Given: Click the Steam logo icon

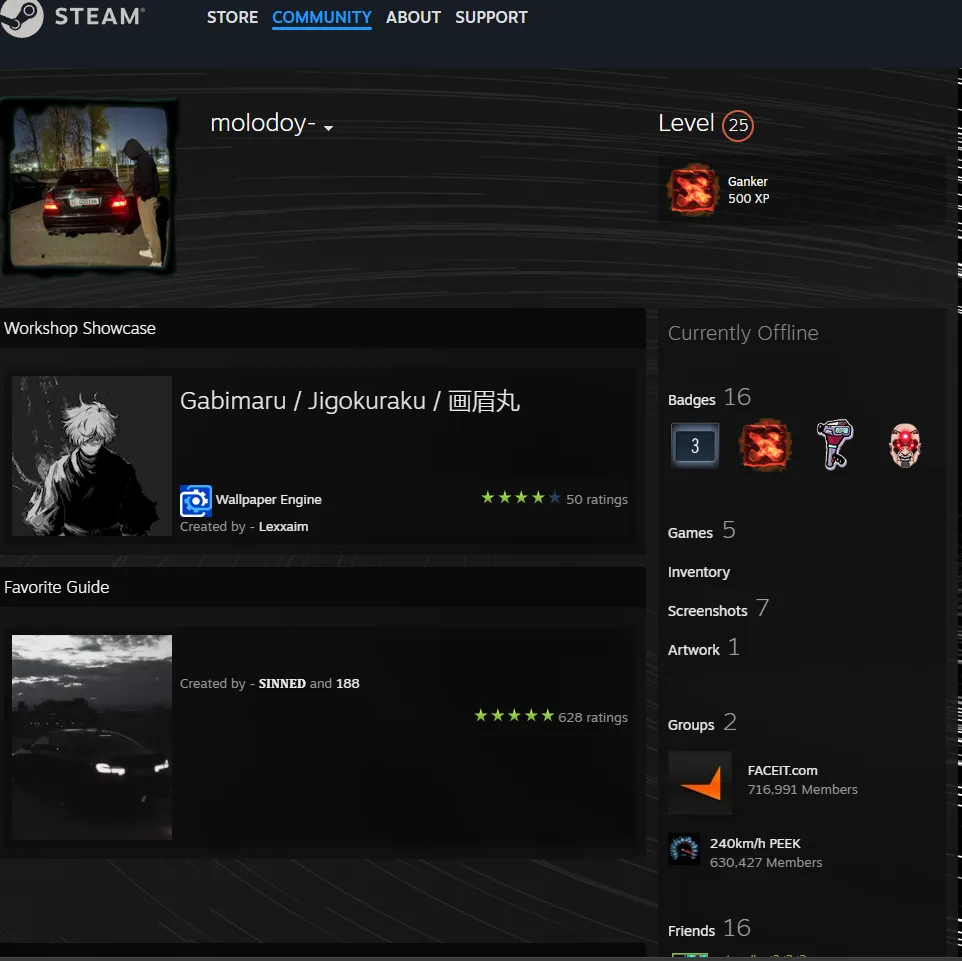Looking at the screenshot, I should (21, 17).
